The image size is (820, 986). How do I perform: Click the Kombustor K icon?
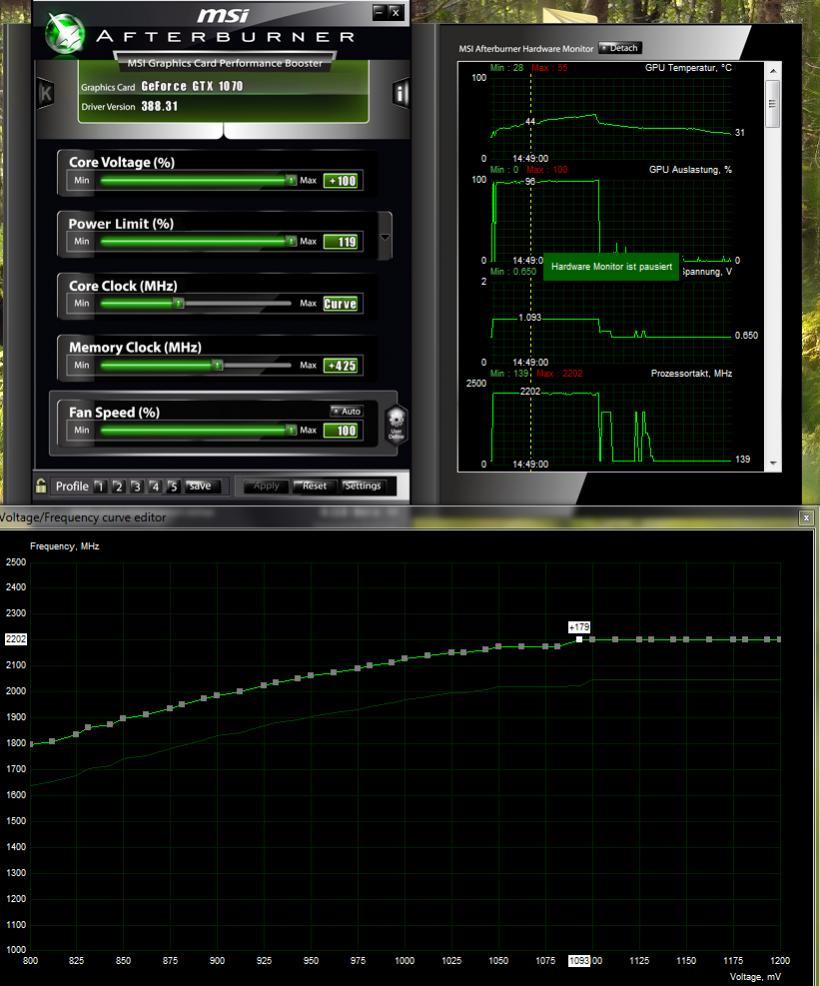(46, 94)
